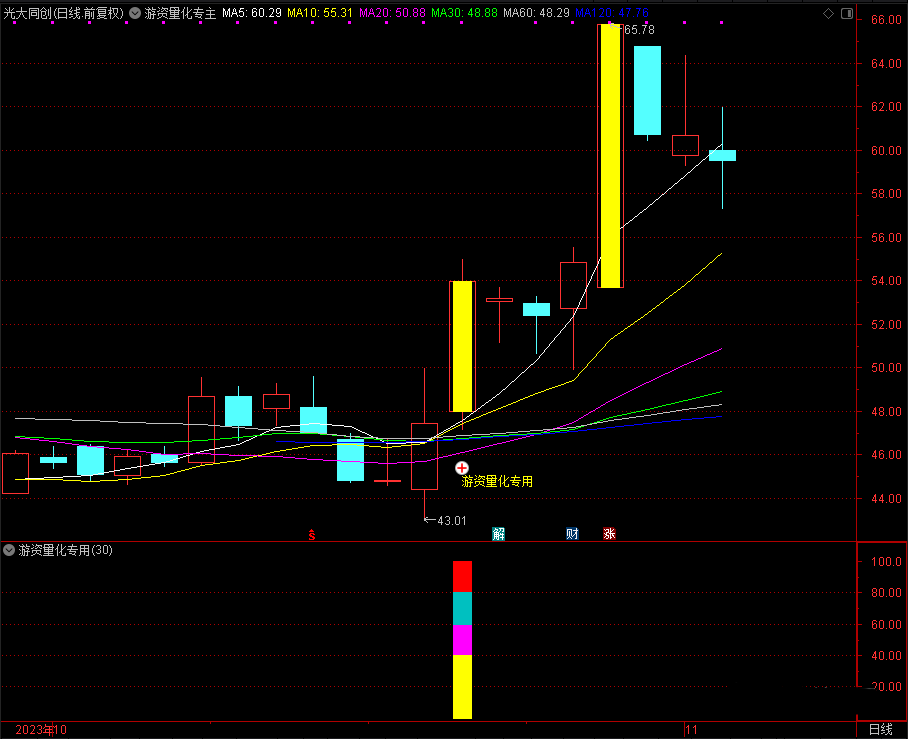The width and height of the screenshot is (908, 739).
Task: Click the 游资量化专主 indicator name
Action: 180,13
